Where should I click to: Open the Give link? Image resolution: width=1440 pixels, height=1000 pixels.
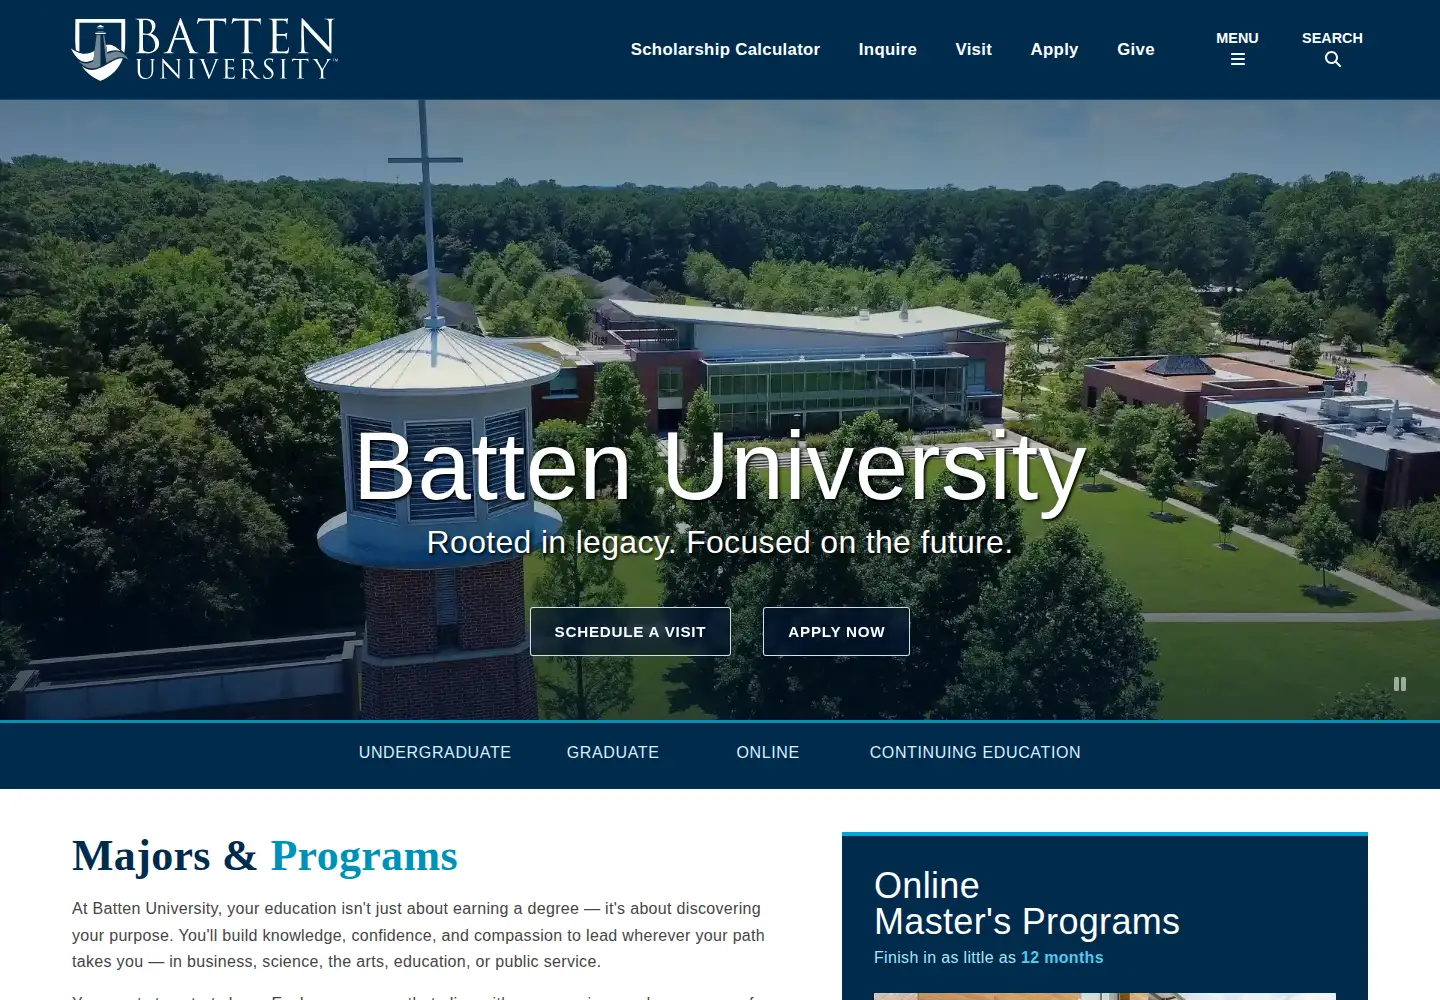(x=1135, y=49)
